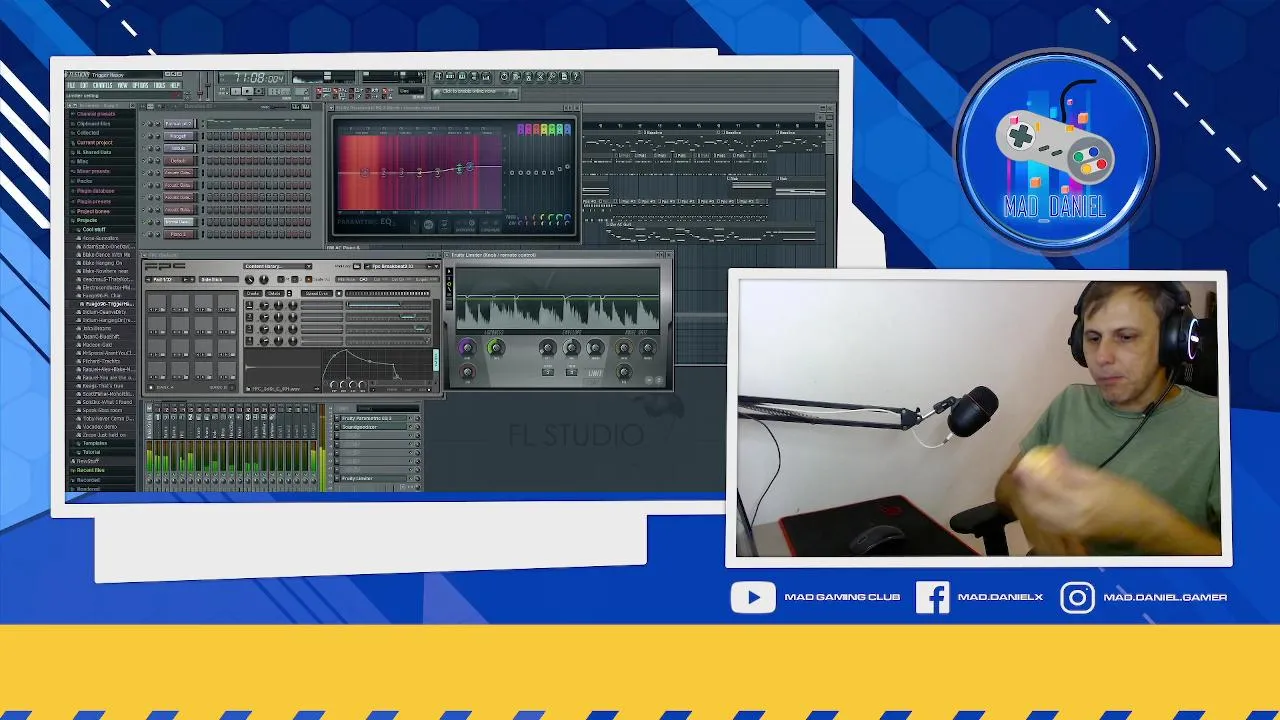Image resolution: width=1280 pixels, height=720 pixels.
Task: Adjust the master volume slider beside the menu bar
Action: point(200,86)
